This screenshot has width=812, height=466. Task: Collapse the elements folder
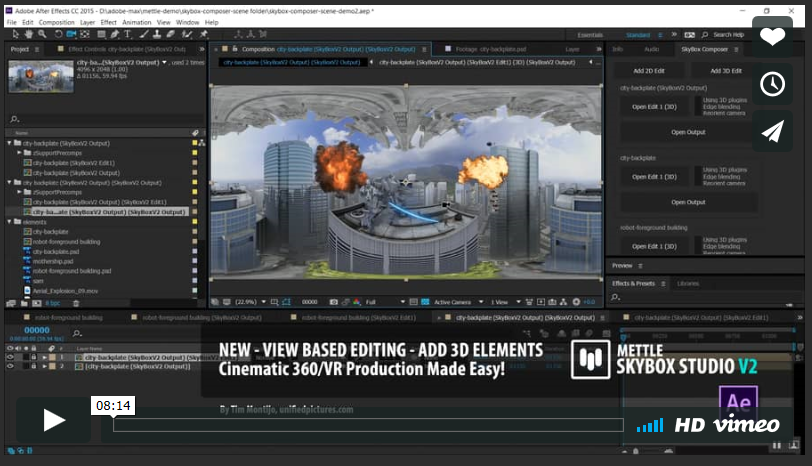[9, 222]
